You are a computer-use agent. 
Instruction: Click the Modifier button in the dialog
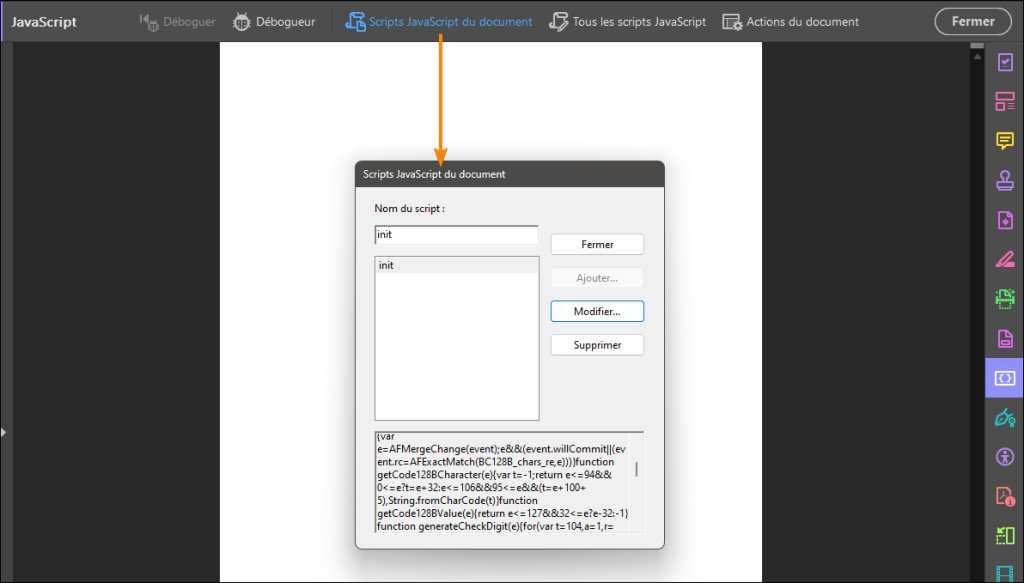(x=597, y=311)
